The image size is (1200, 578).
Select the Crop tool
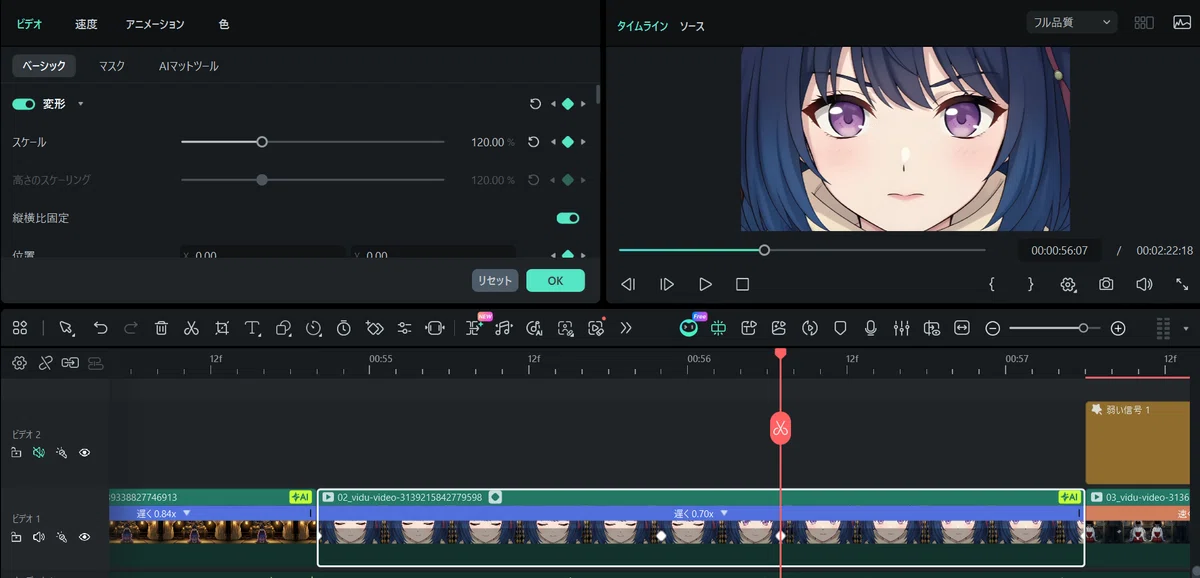tap(222, 327)
